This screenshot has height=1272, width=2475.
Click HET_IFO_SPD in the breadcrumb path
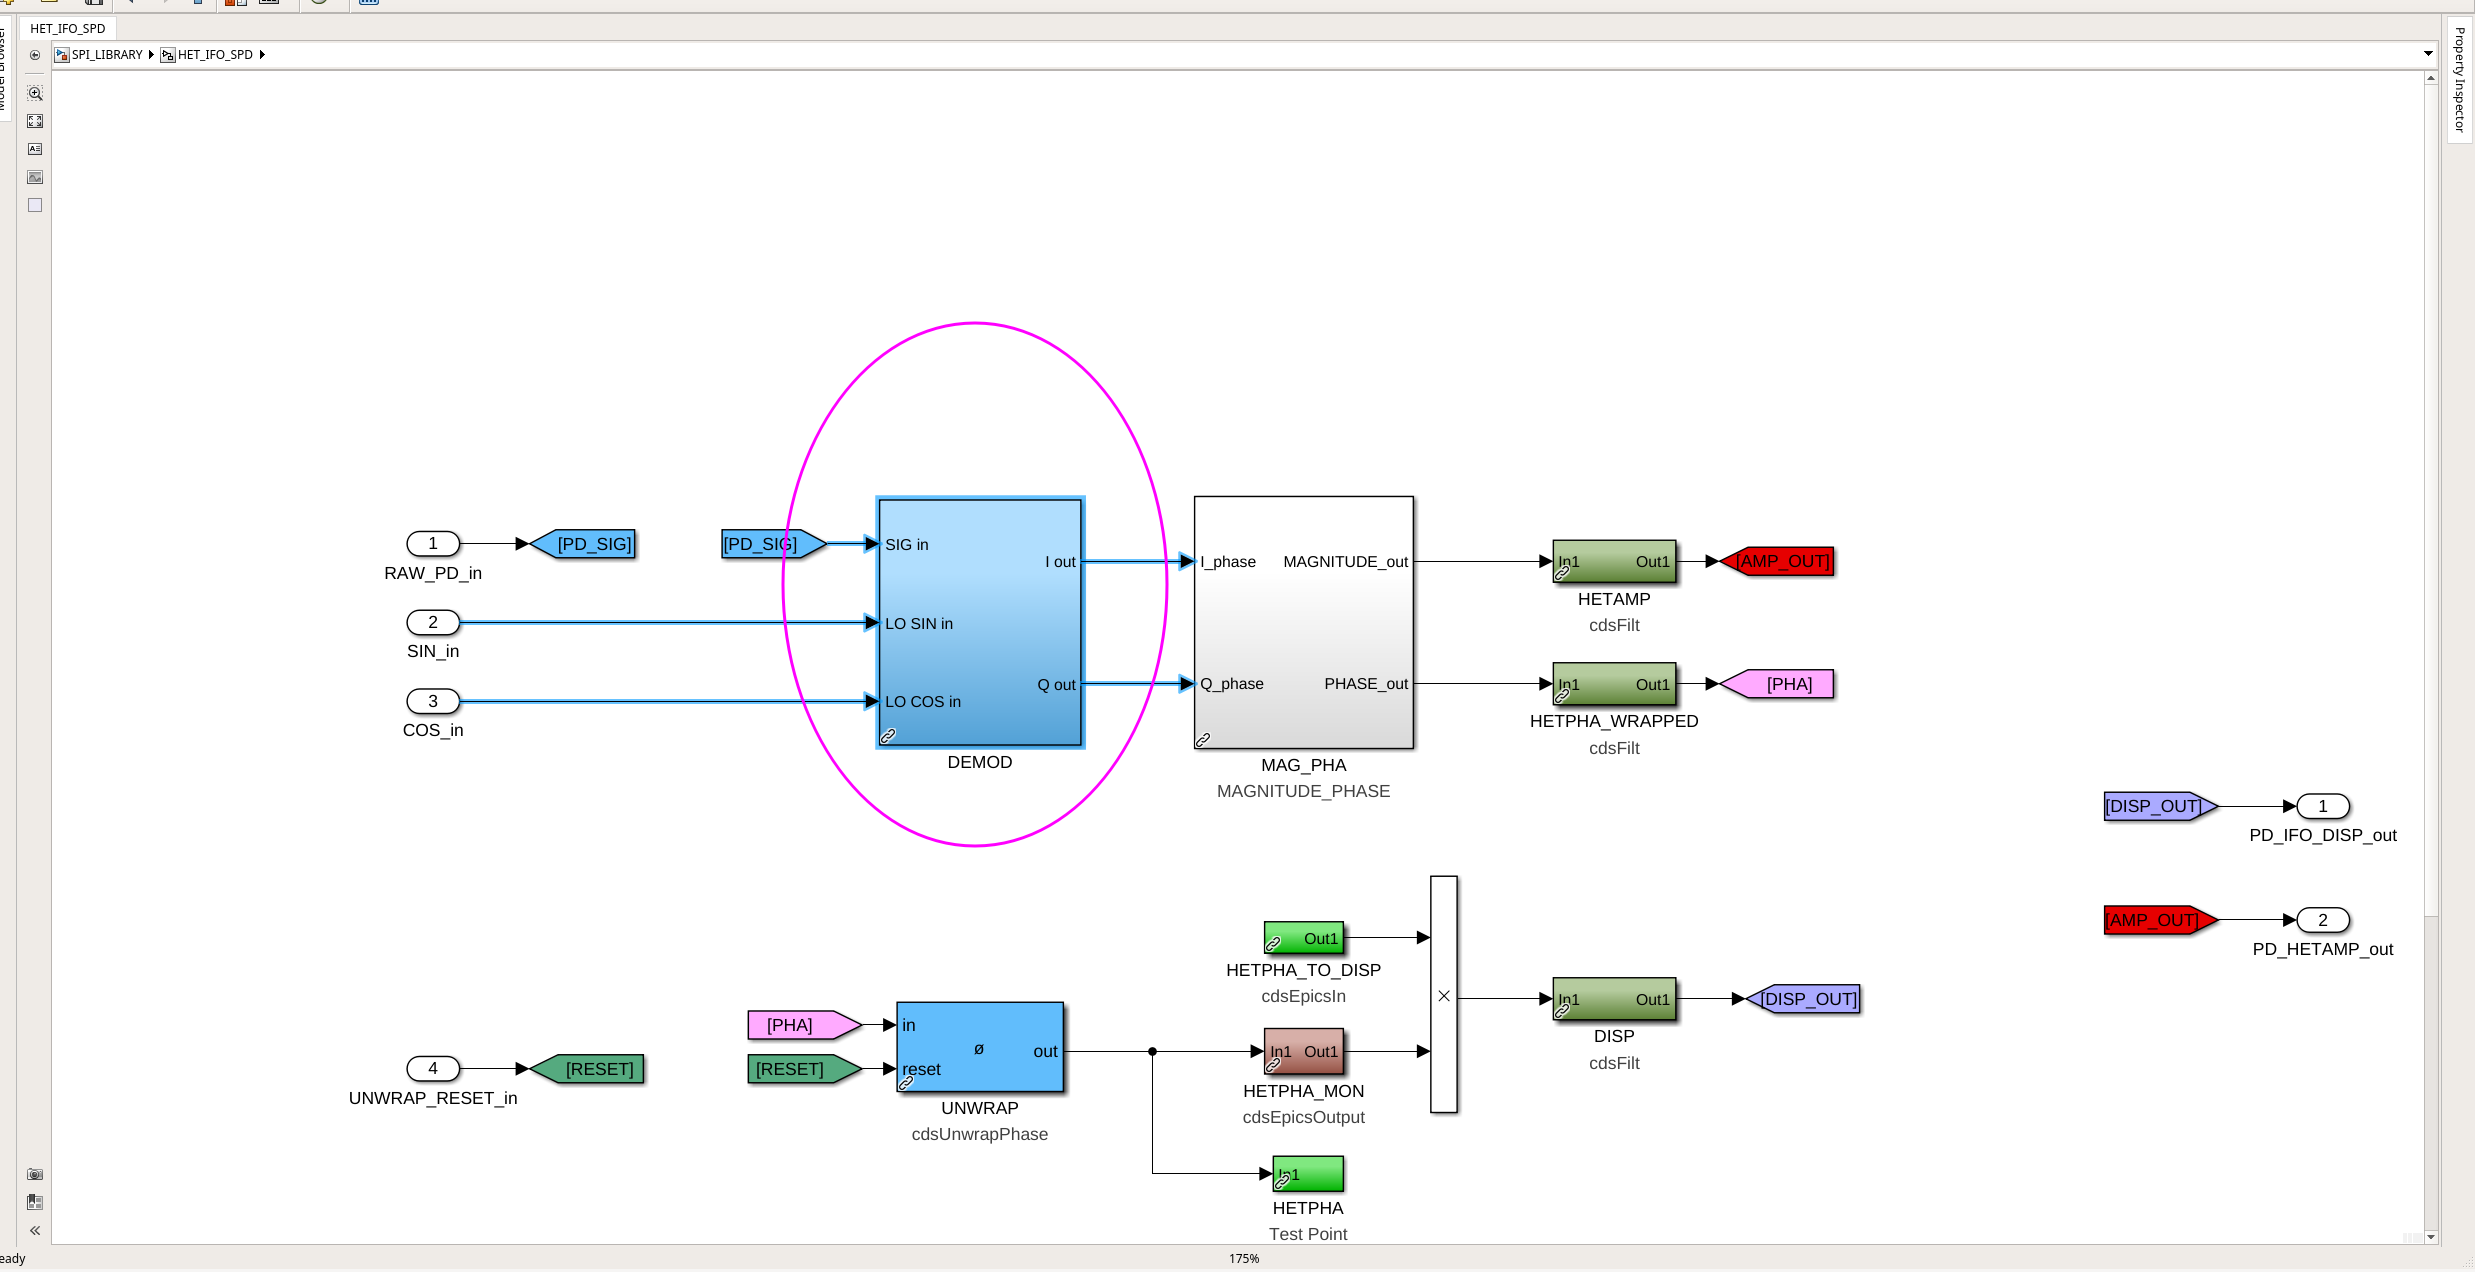215,55
